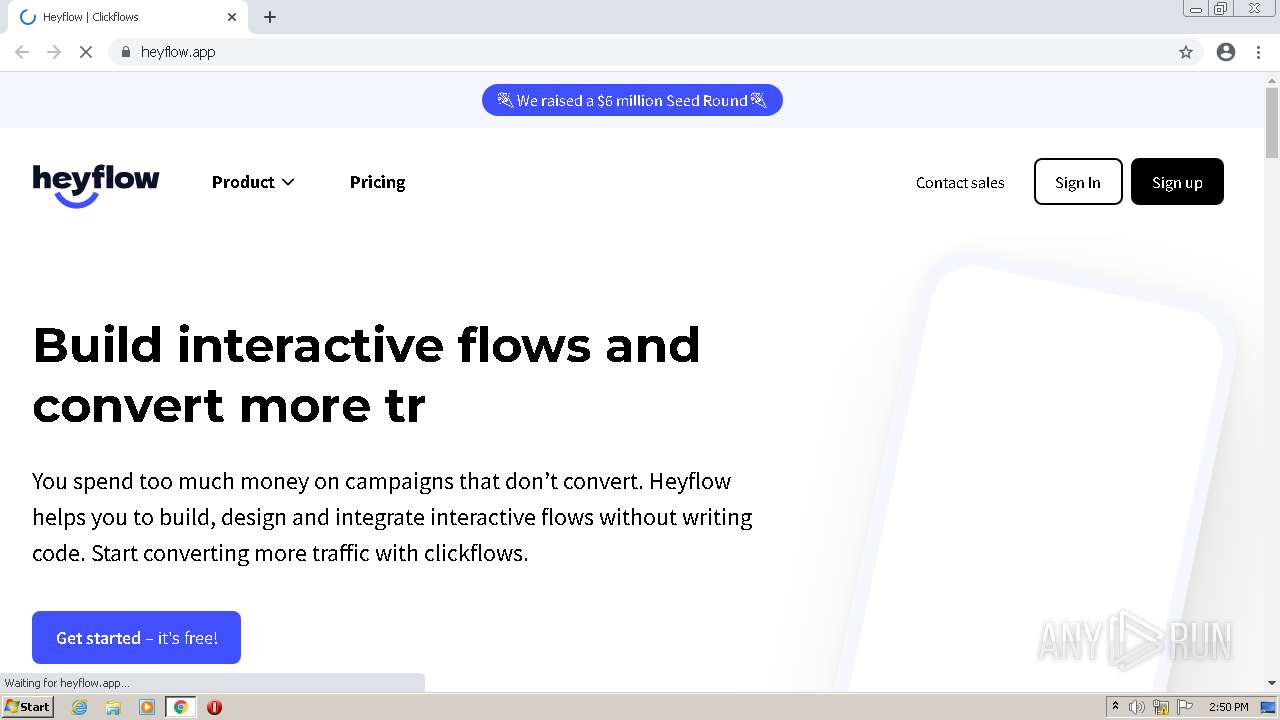This screenshot has width=1280, height=720.
Task: Launch Internet Explorer from taskbar
Action: (80, 707)
